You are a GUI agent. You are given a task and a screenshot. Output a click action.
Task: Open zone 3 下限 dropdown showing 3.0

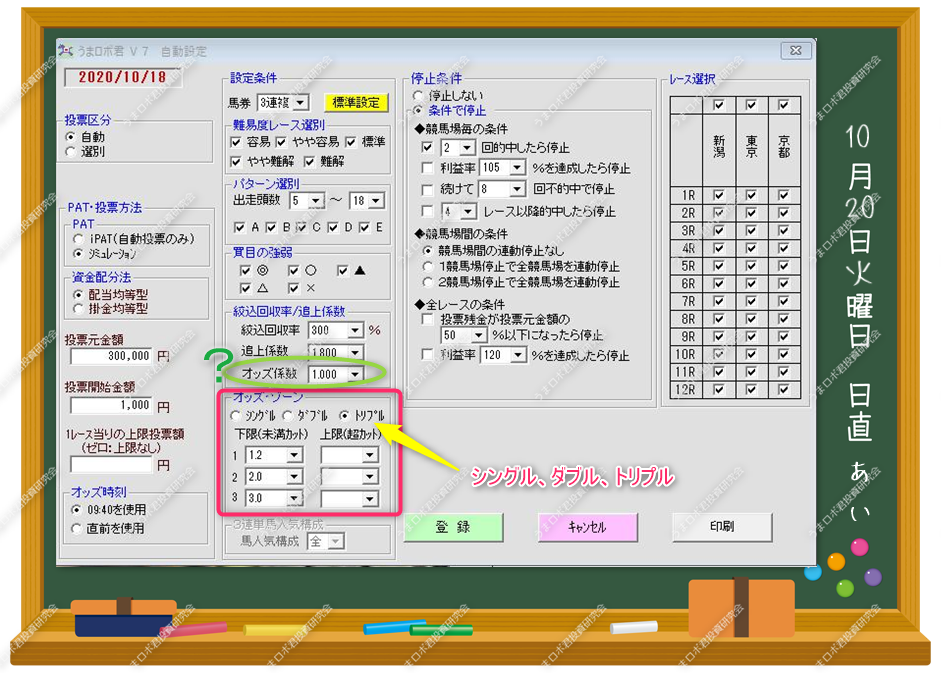pyautogui.click(x=294, y=498)
